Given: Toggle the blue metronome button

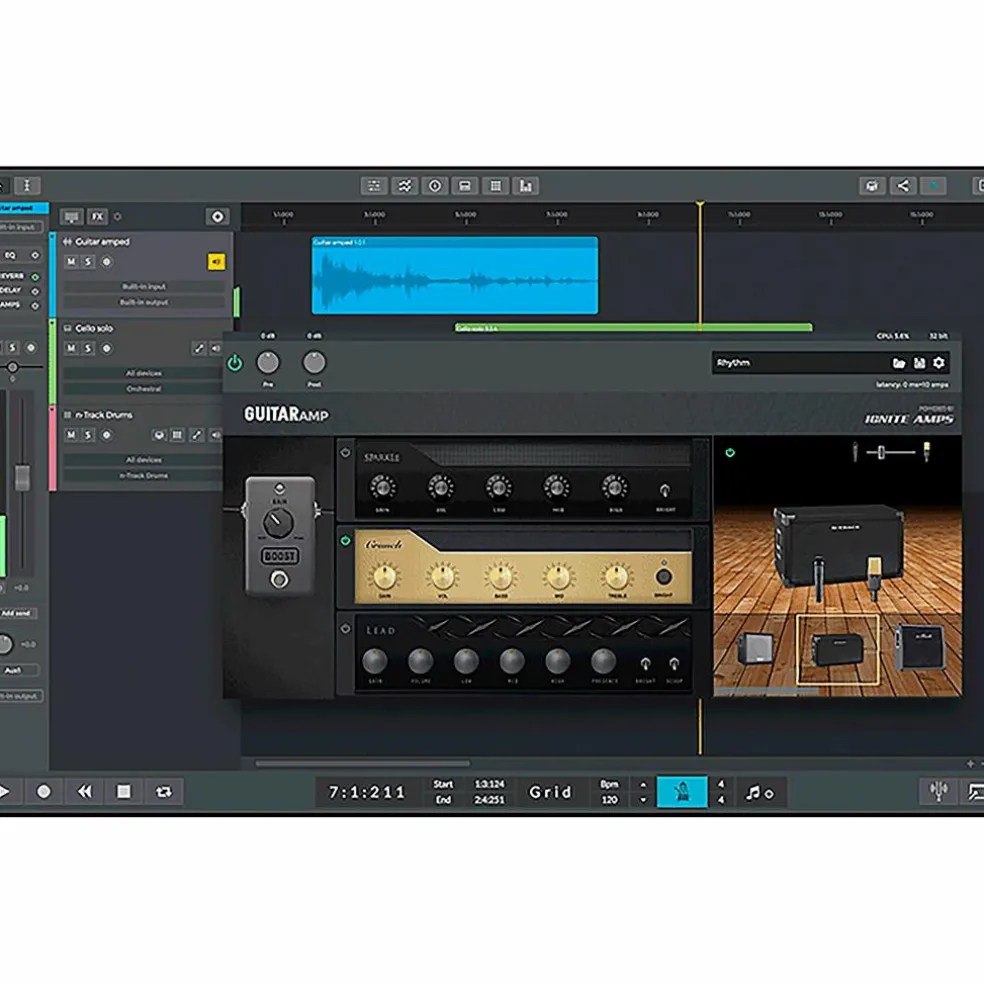Looking at the screenshot, I should click(682, 792).
